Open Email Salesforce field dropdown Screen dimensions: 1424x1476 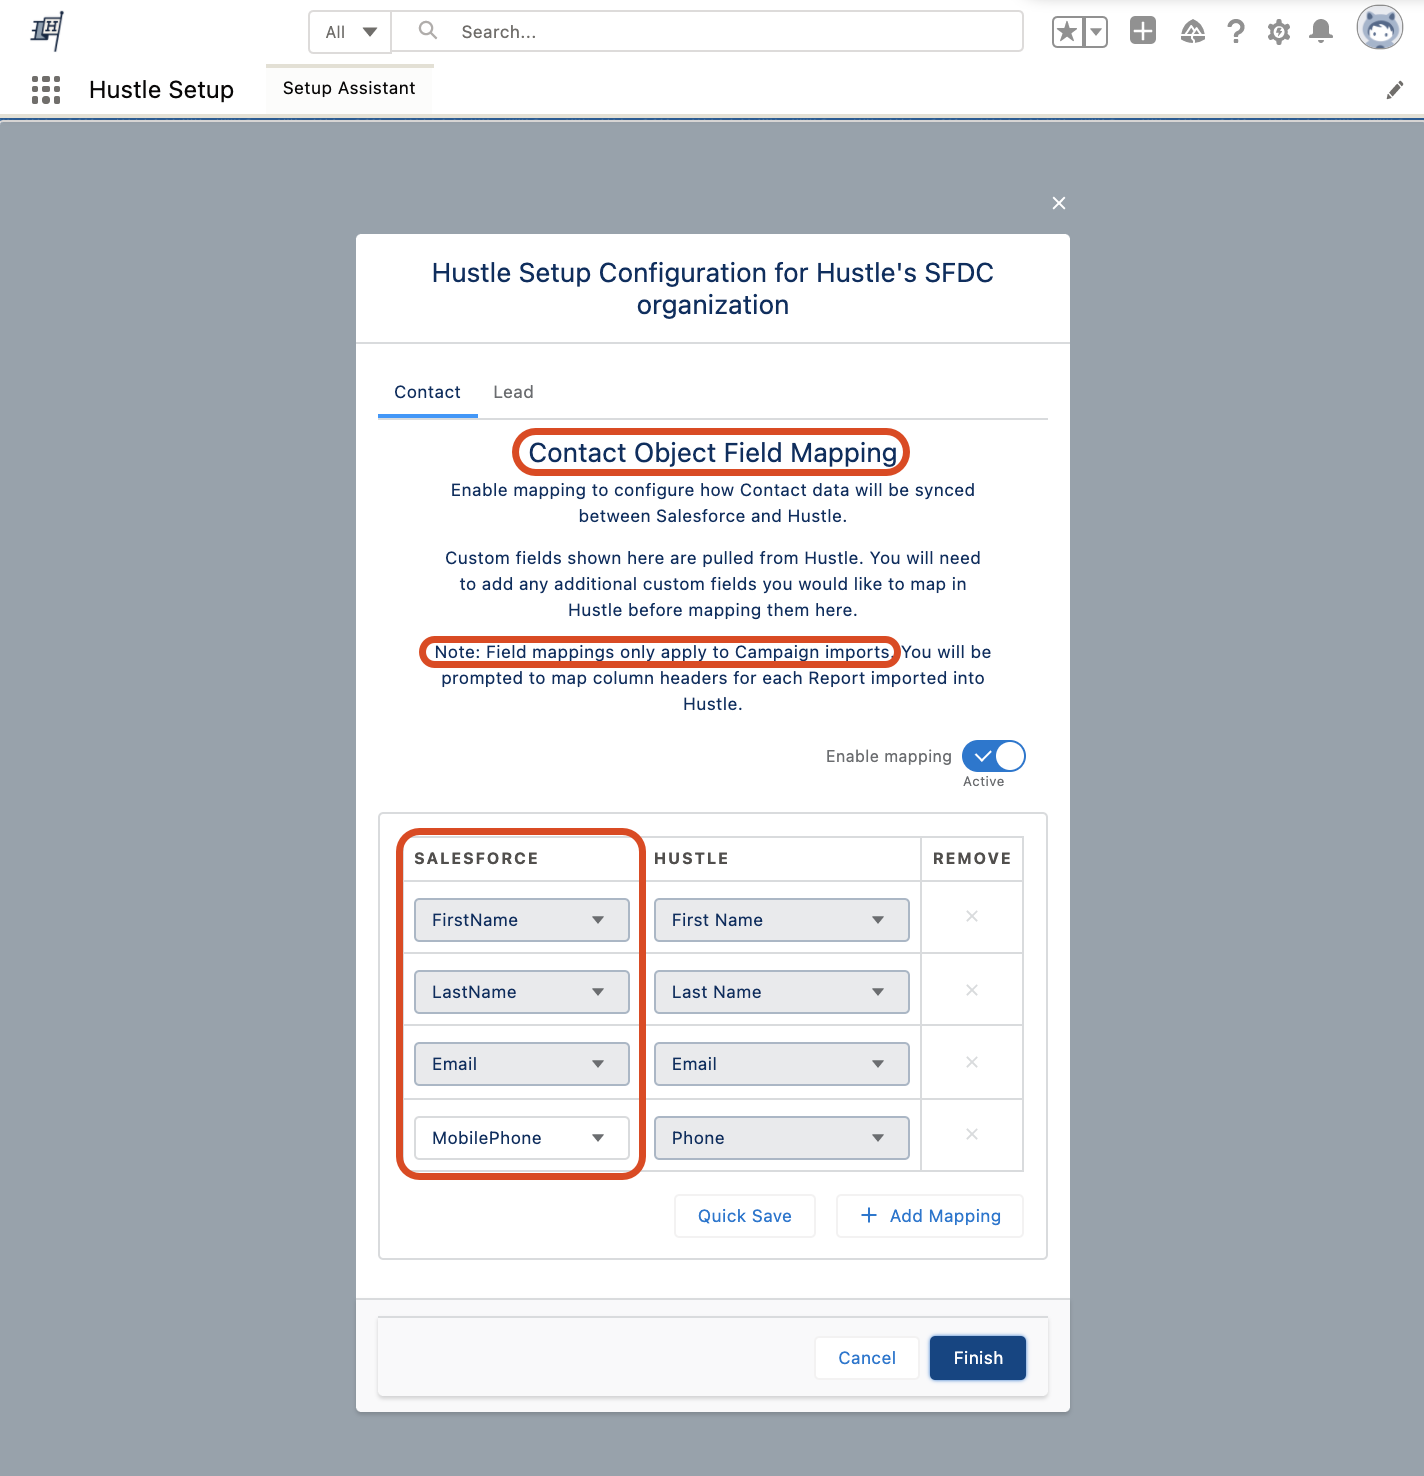point(522,1064)
